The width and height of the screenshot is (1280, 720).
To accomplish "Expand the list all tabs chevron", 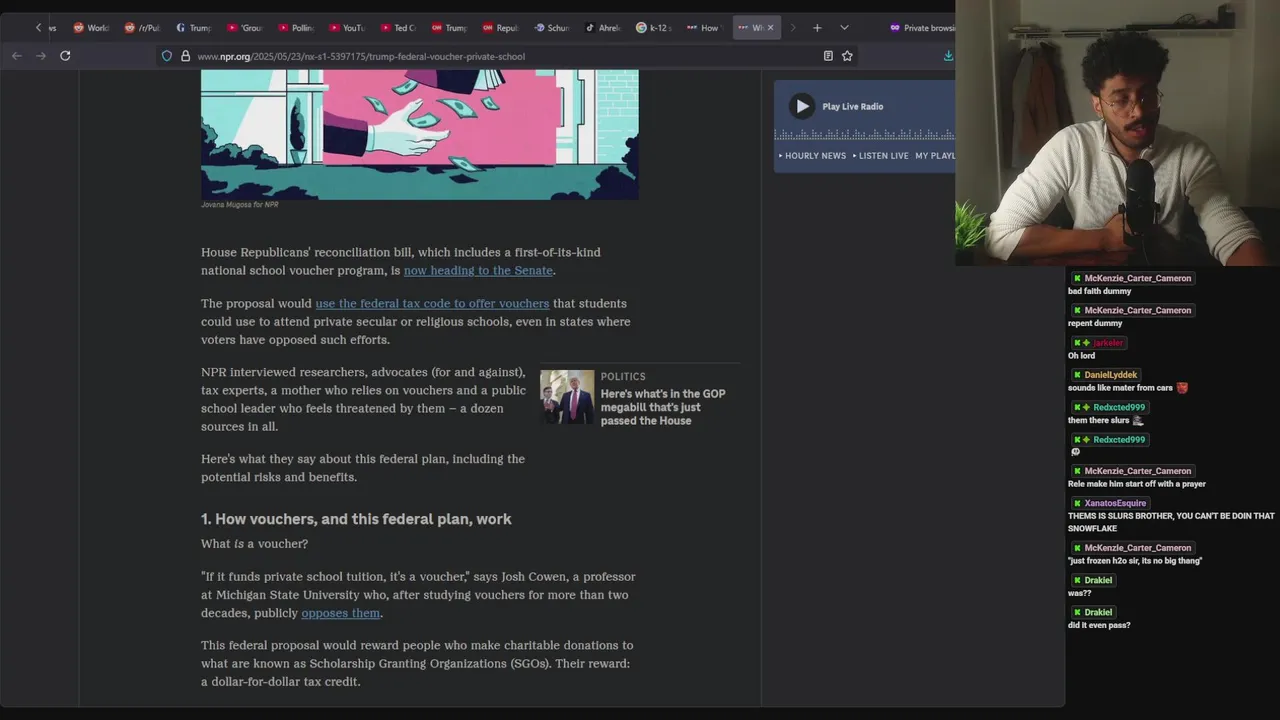I will coord(844,28).
